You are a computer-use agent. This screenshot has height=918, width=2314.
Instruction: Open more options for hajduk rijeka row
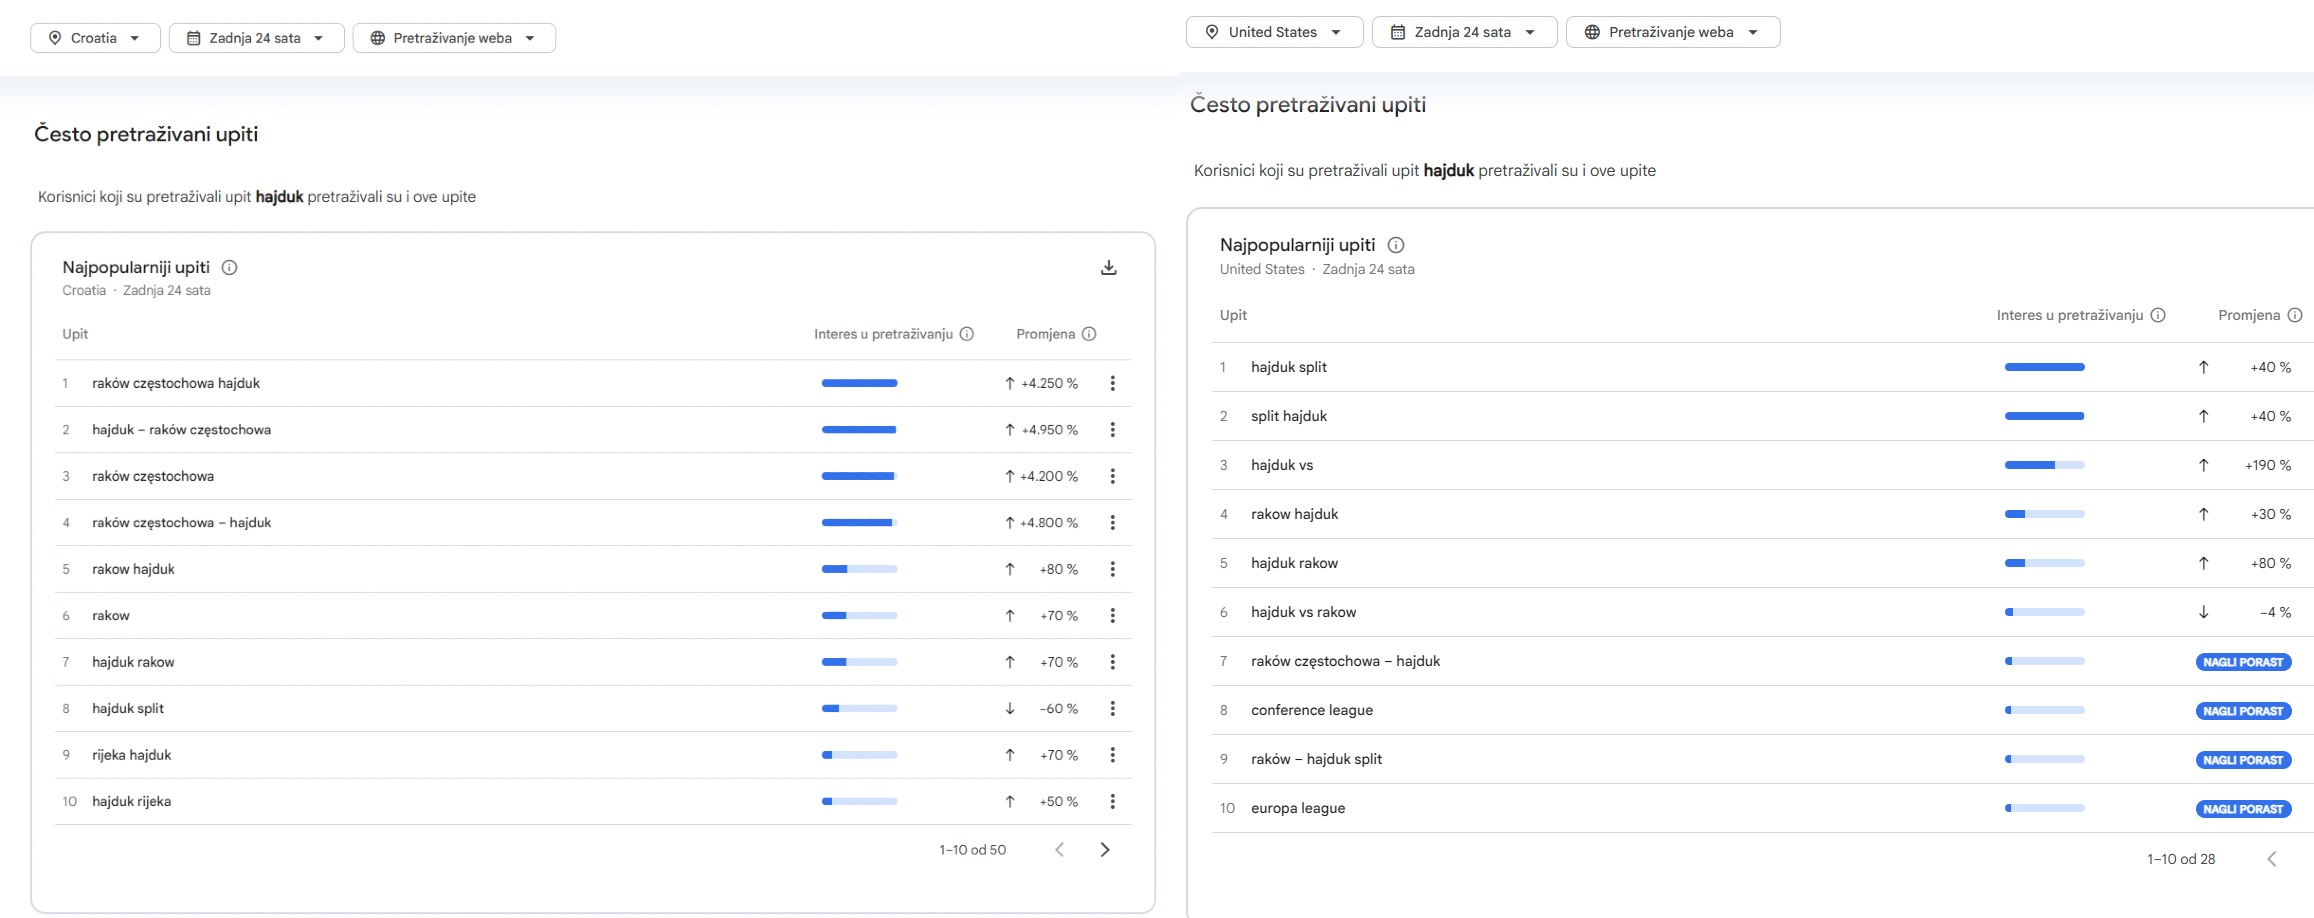pyautogui.click(x=1112, y=802)
